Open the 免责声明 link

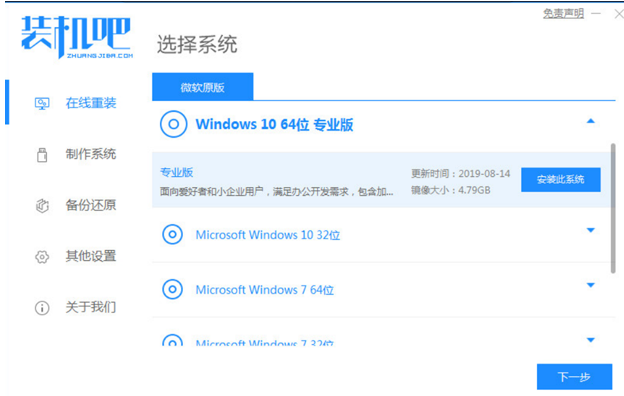pyautogui.click(x=564, y=14)
